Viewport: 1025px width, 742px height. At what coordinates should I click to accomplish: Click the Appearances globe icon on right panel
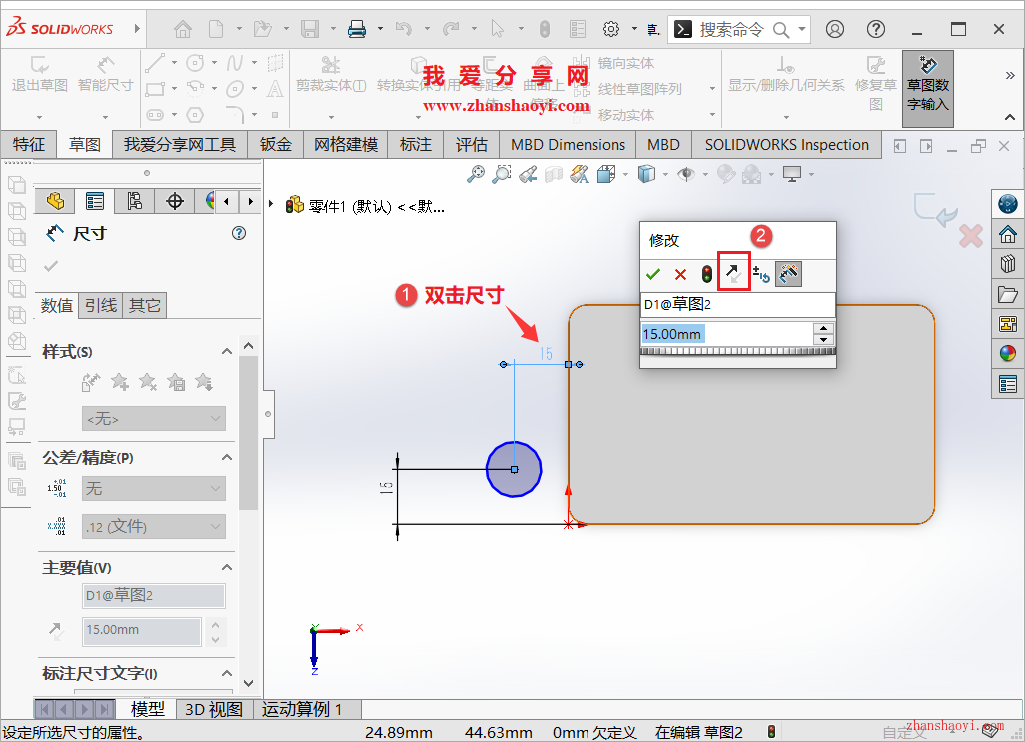click(1007, 353)
